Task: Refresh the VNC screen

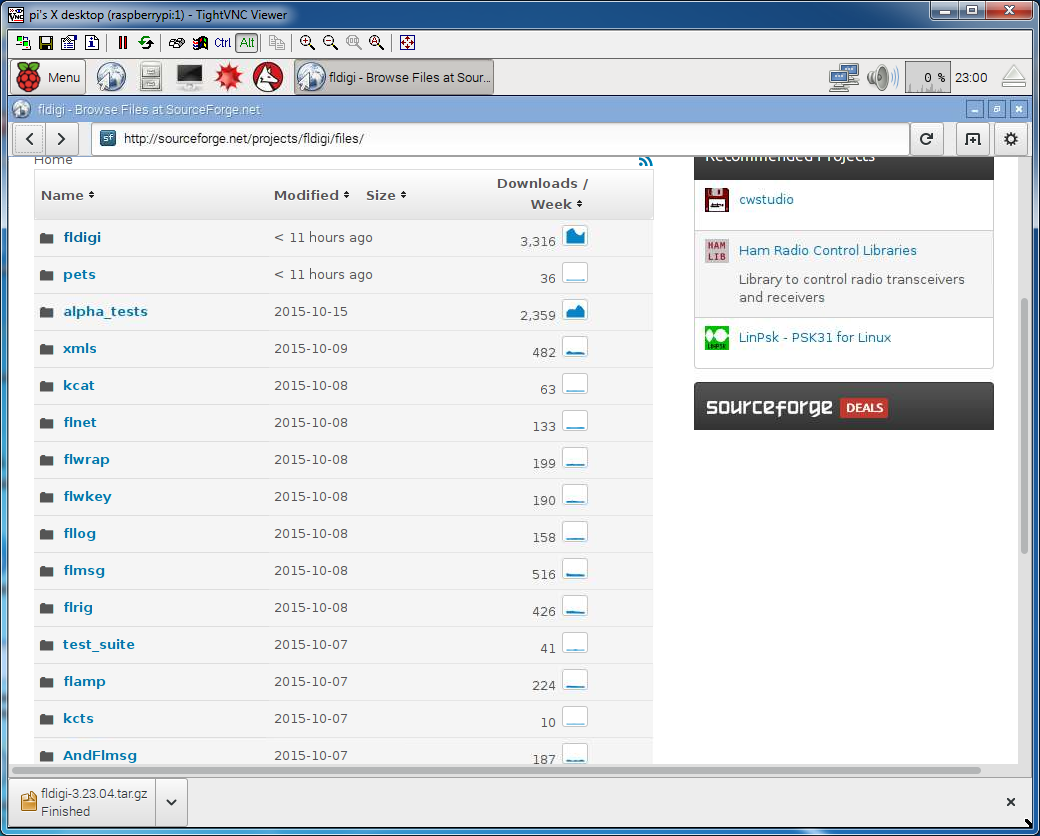Action: click(x=146, y=43)
